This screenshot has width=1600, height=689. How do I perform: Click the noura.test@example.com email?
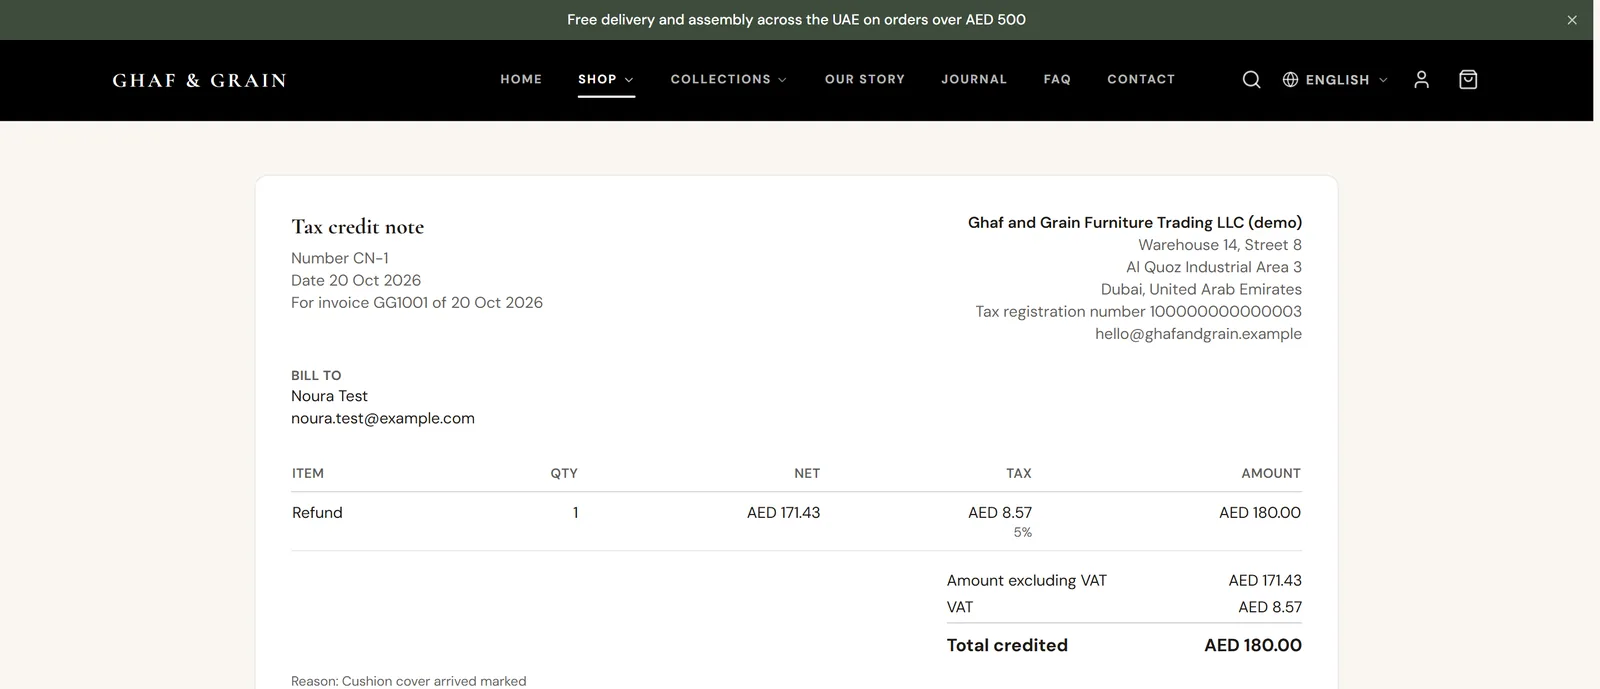(x=383, y=418)
